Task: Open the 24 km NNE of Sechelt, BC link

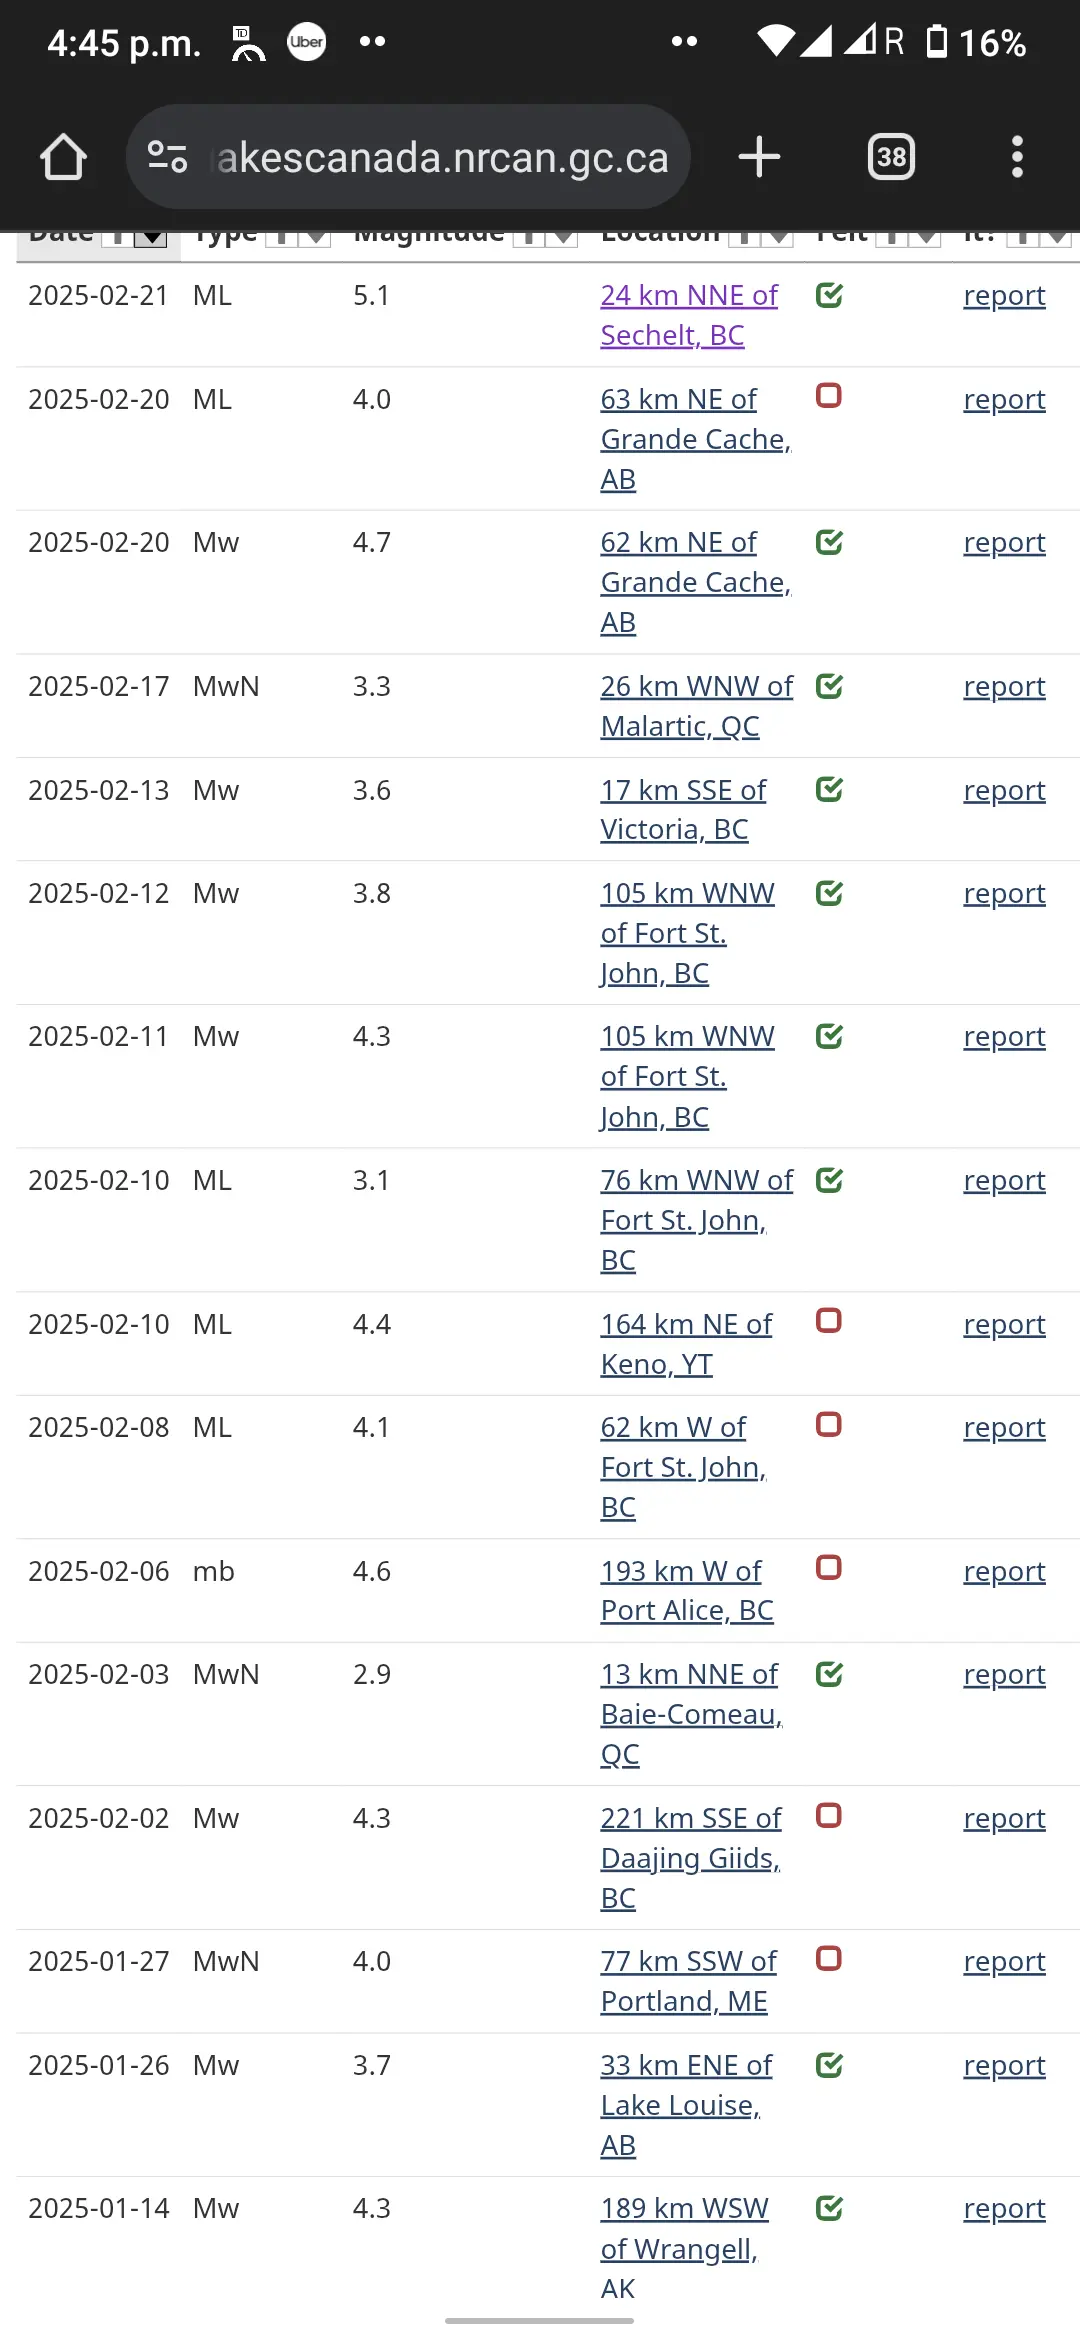Action: tap(689, 315)
